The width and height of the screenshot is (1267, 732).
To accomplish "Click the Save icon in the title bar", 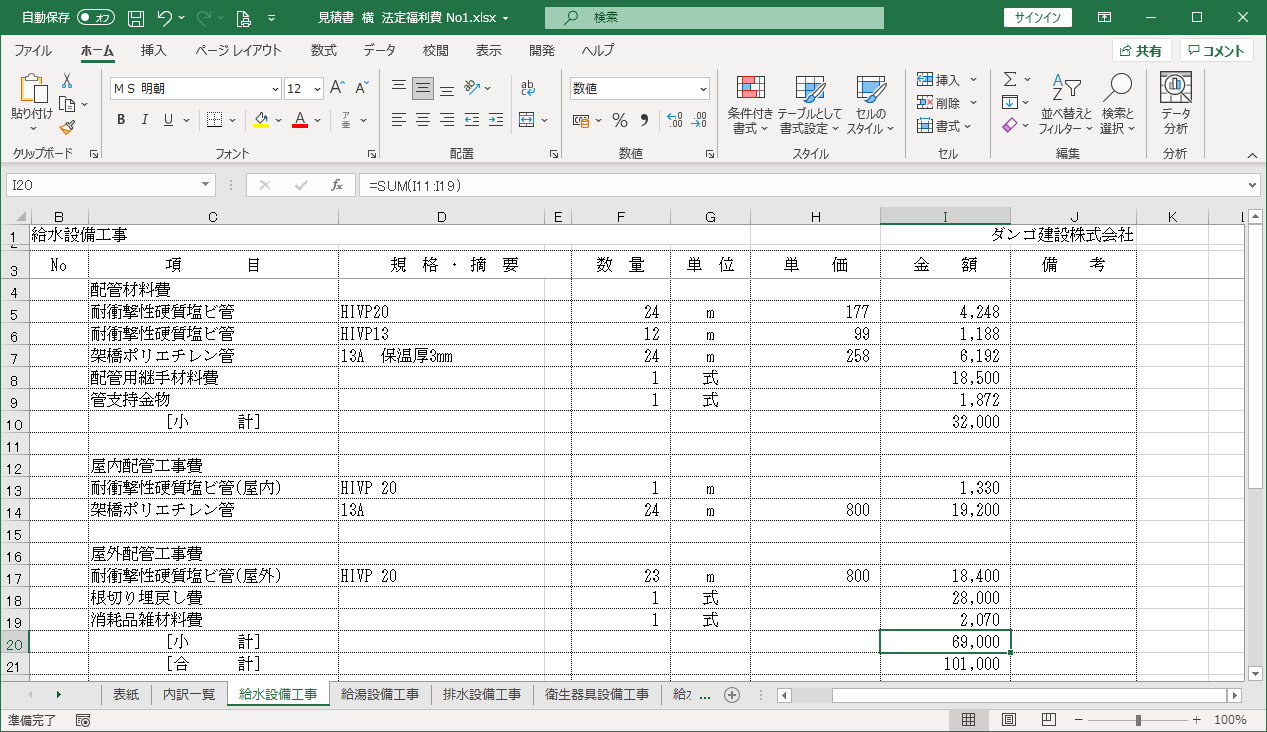I will (137, 18).
